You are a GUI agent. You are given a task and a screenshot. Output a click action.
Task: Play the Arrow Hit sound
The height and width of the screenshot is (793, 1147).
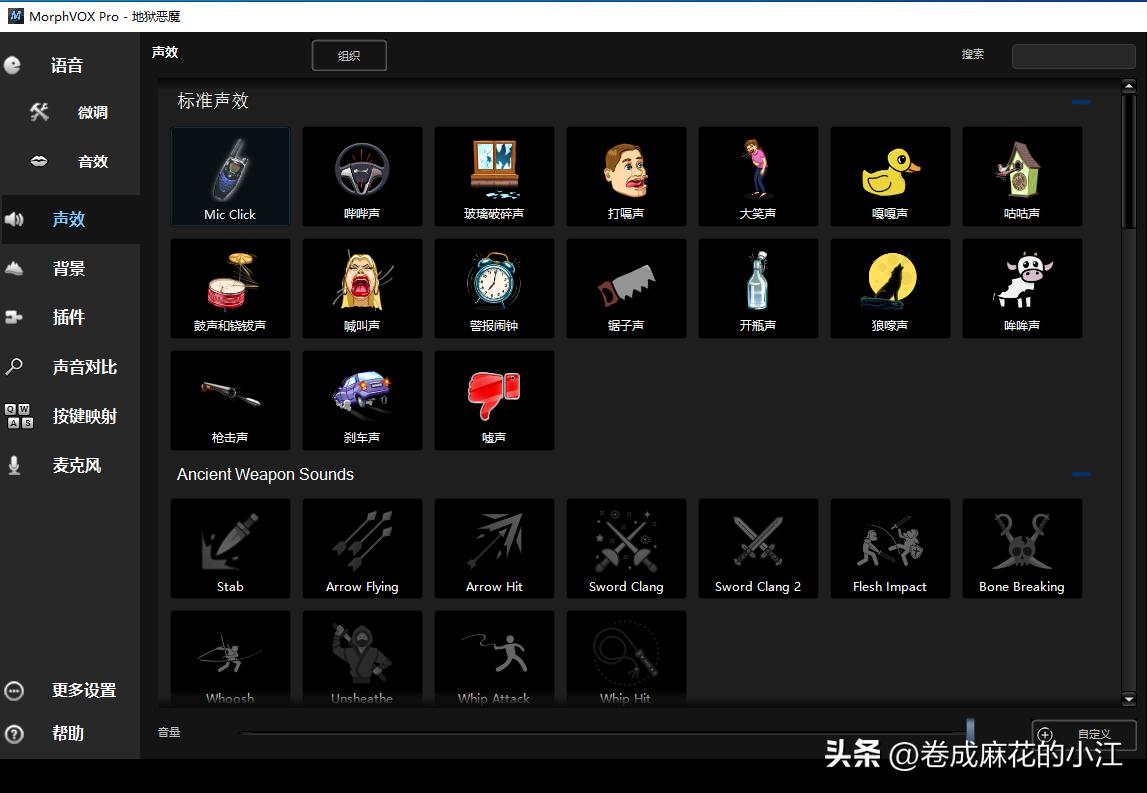tap(494, 549)
